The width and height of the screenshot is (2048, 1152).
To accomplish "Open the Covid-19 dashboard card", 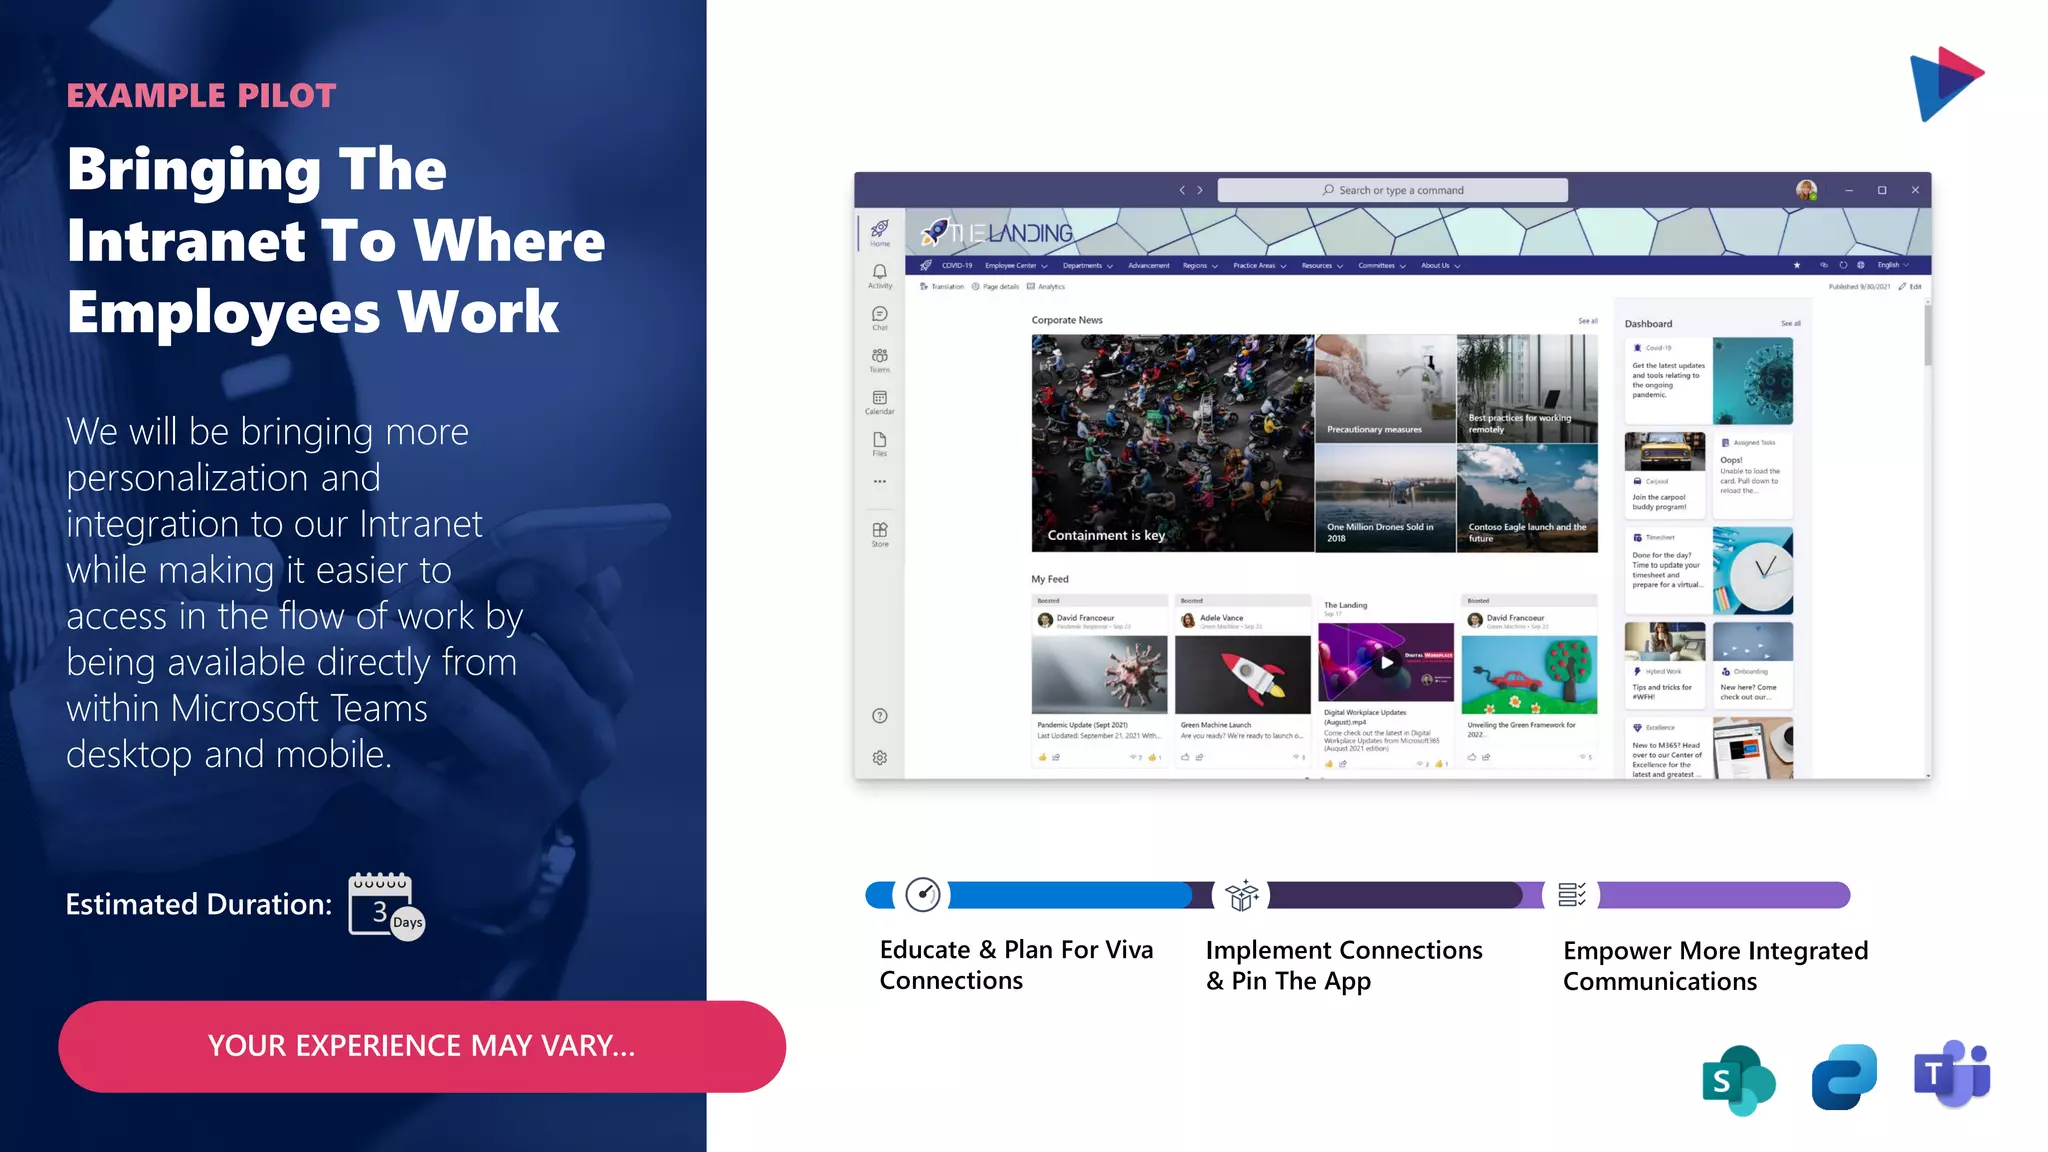I will click(1708, 381).
